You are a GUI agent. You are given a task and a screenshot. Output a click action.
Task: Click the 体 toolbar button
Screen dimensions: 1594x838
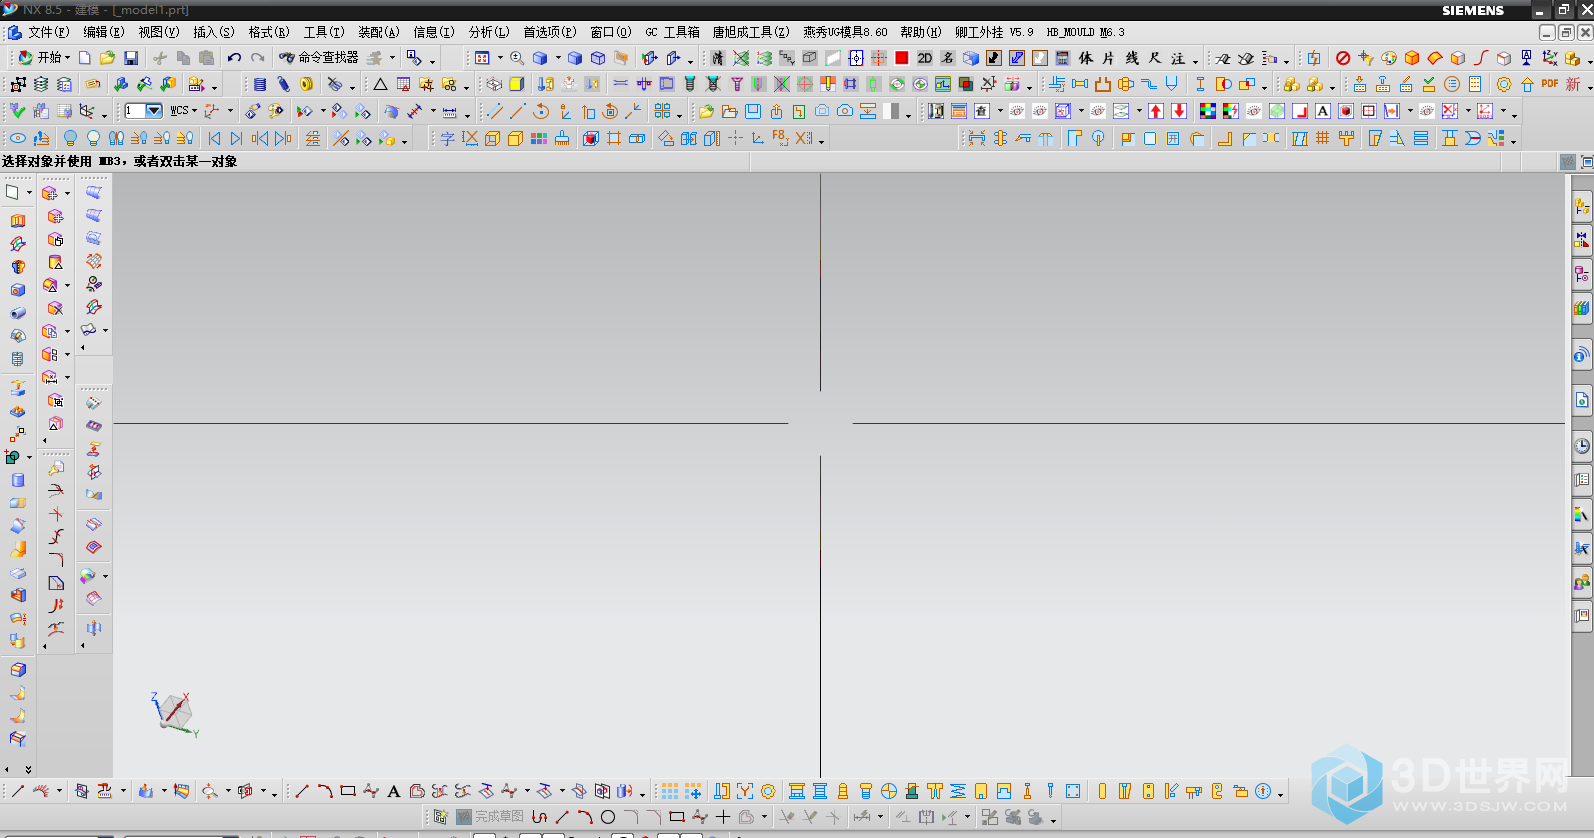1086,58
